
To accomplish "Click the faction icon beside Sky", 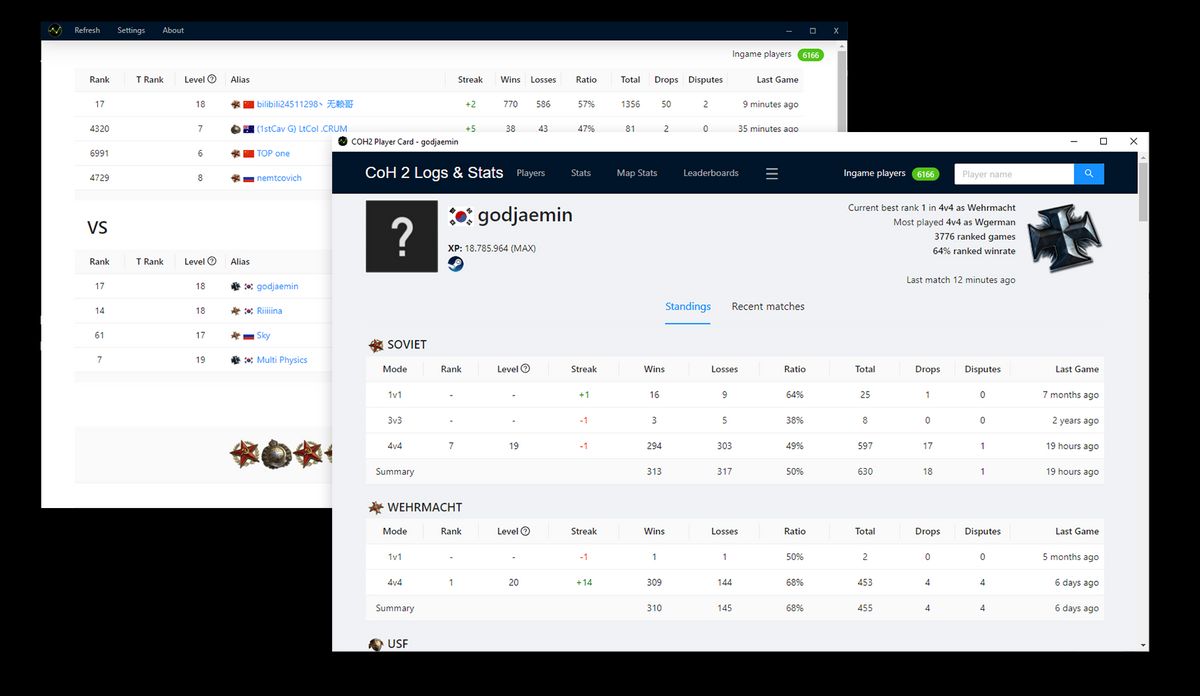I will click(236, 335).
